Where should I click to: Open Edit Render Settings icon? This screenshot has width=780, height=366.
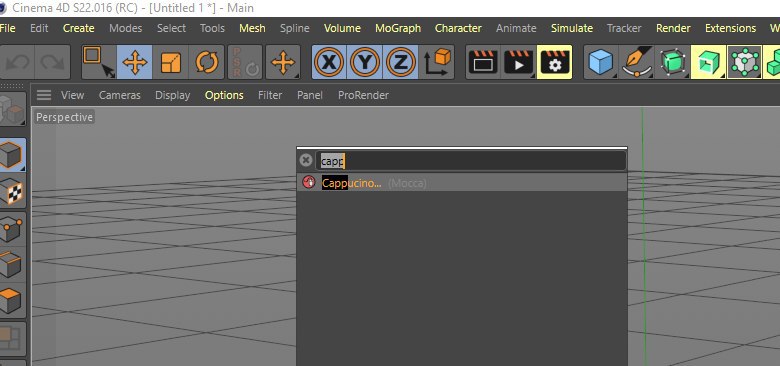click(x=554, y=63)
